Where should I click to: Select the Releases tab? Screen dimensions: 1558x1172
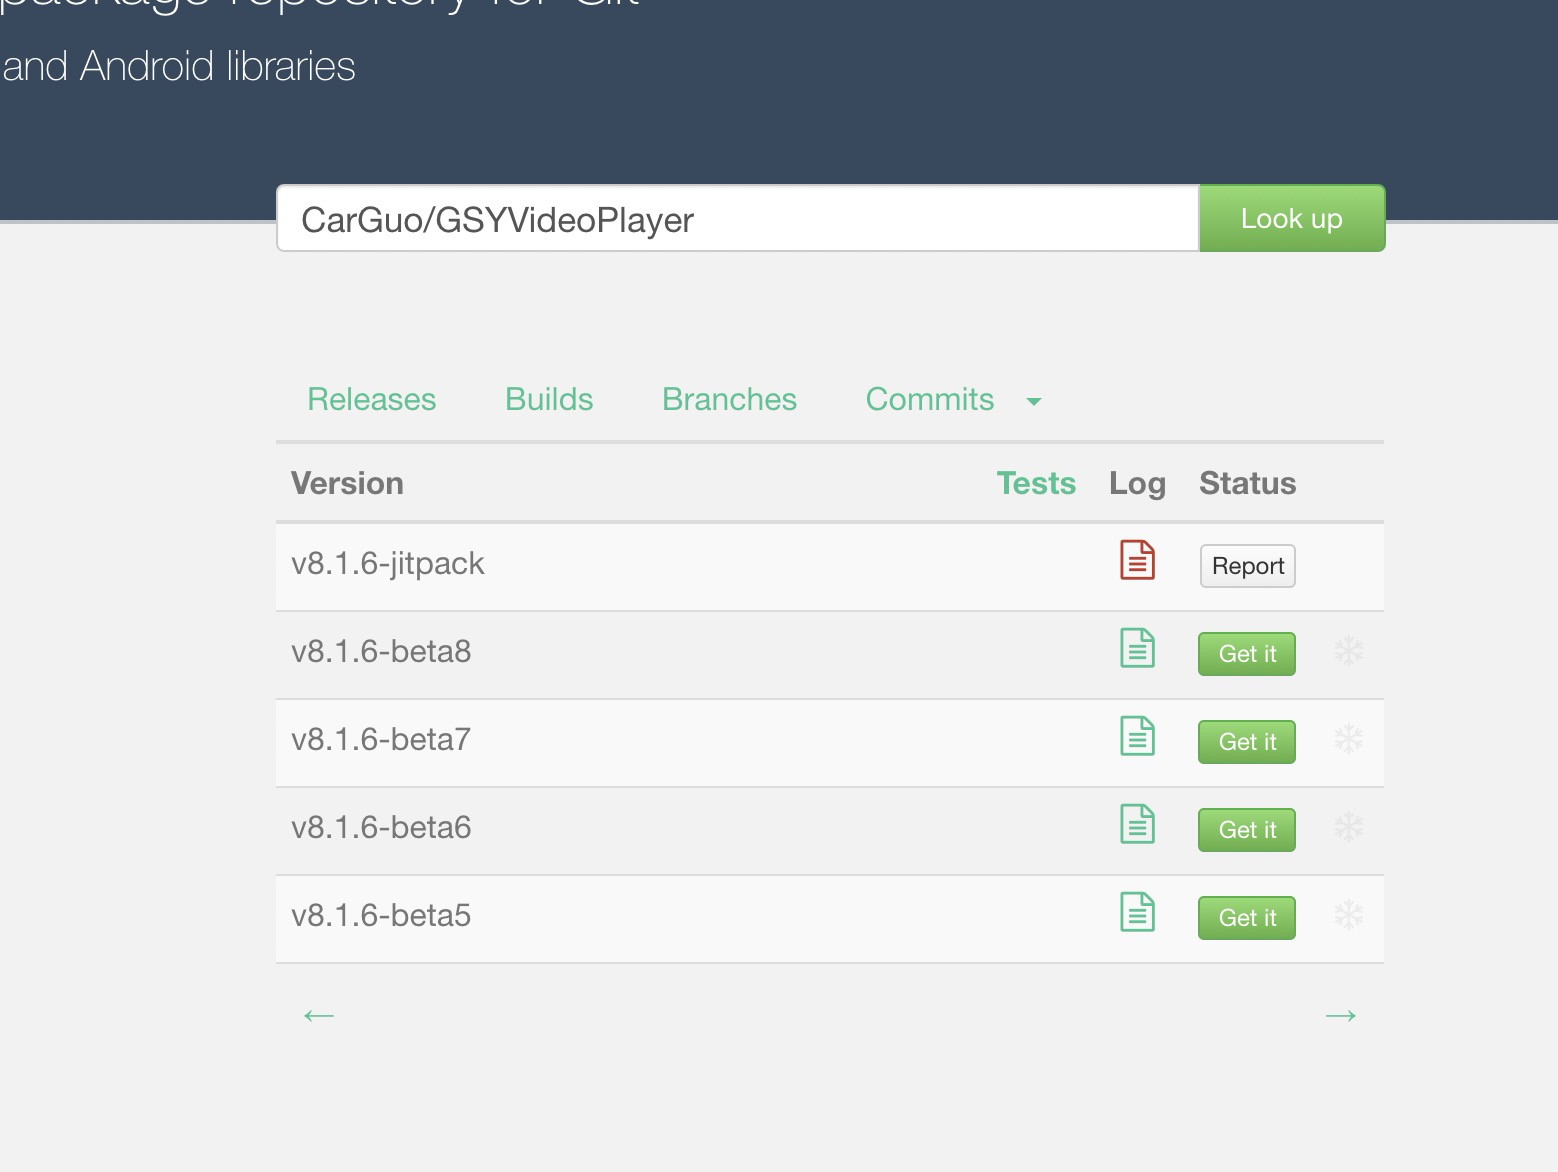371,399
